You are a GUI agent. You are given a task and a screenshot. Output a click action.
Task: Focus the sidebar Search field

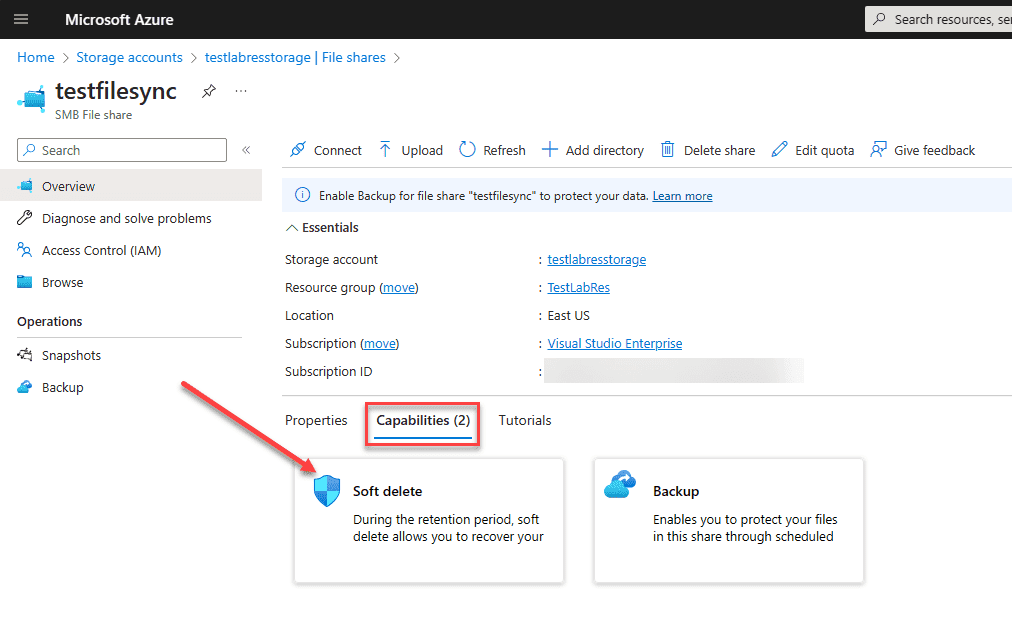122,150
